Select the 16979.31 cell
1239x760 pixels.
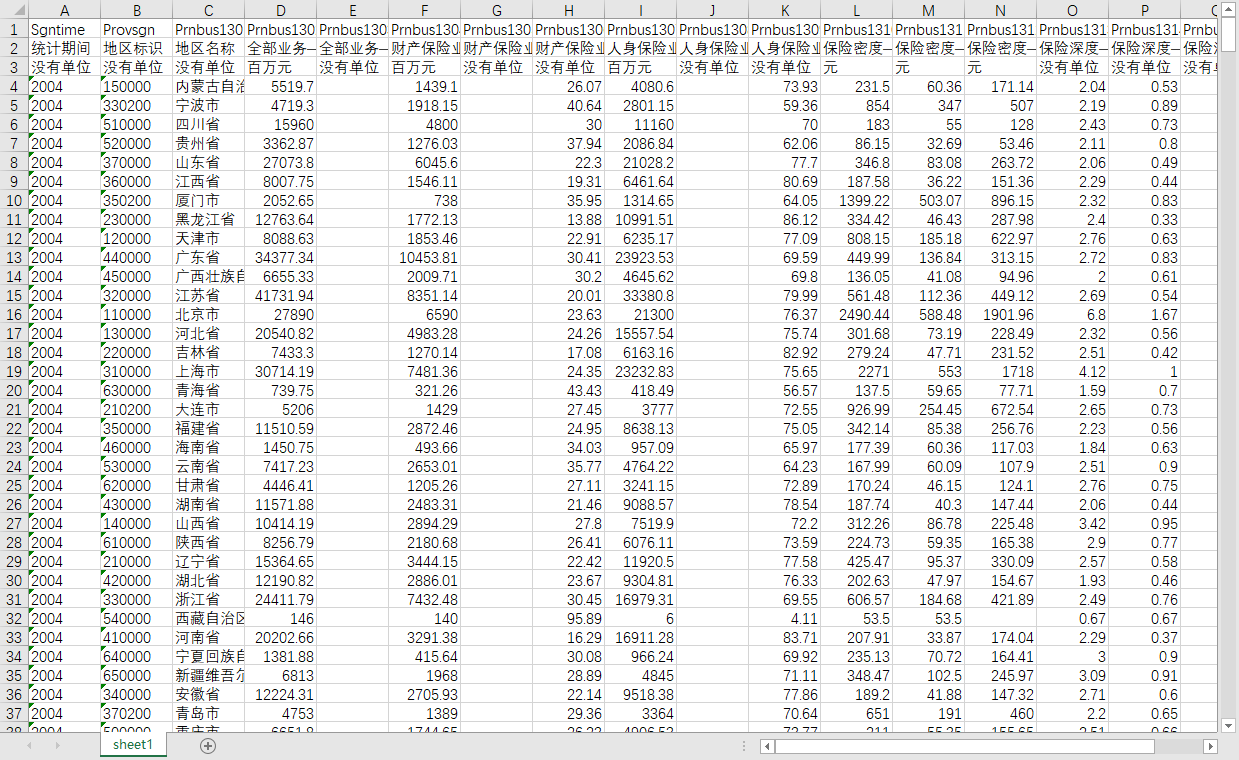tap(640, 599)
